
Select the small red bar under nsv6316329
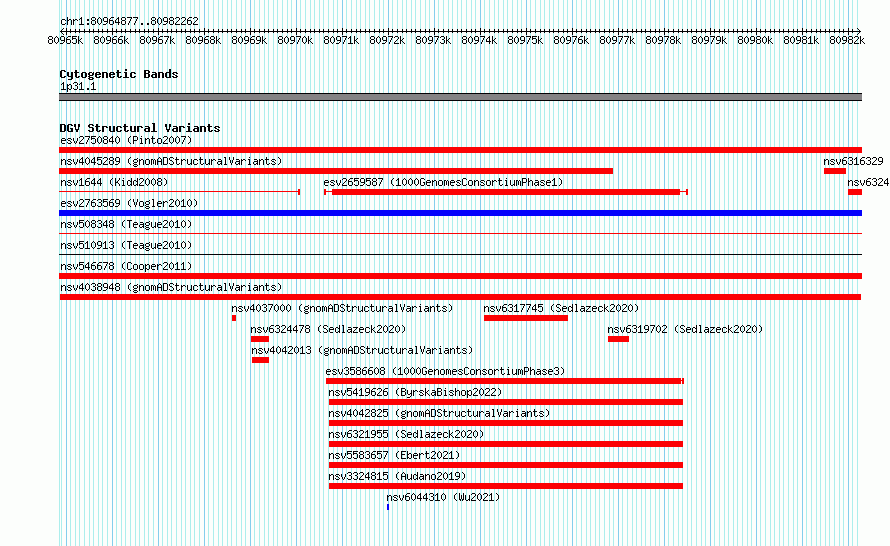pyautogui.click(x=835, y=171)
